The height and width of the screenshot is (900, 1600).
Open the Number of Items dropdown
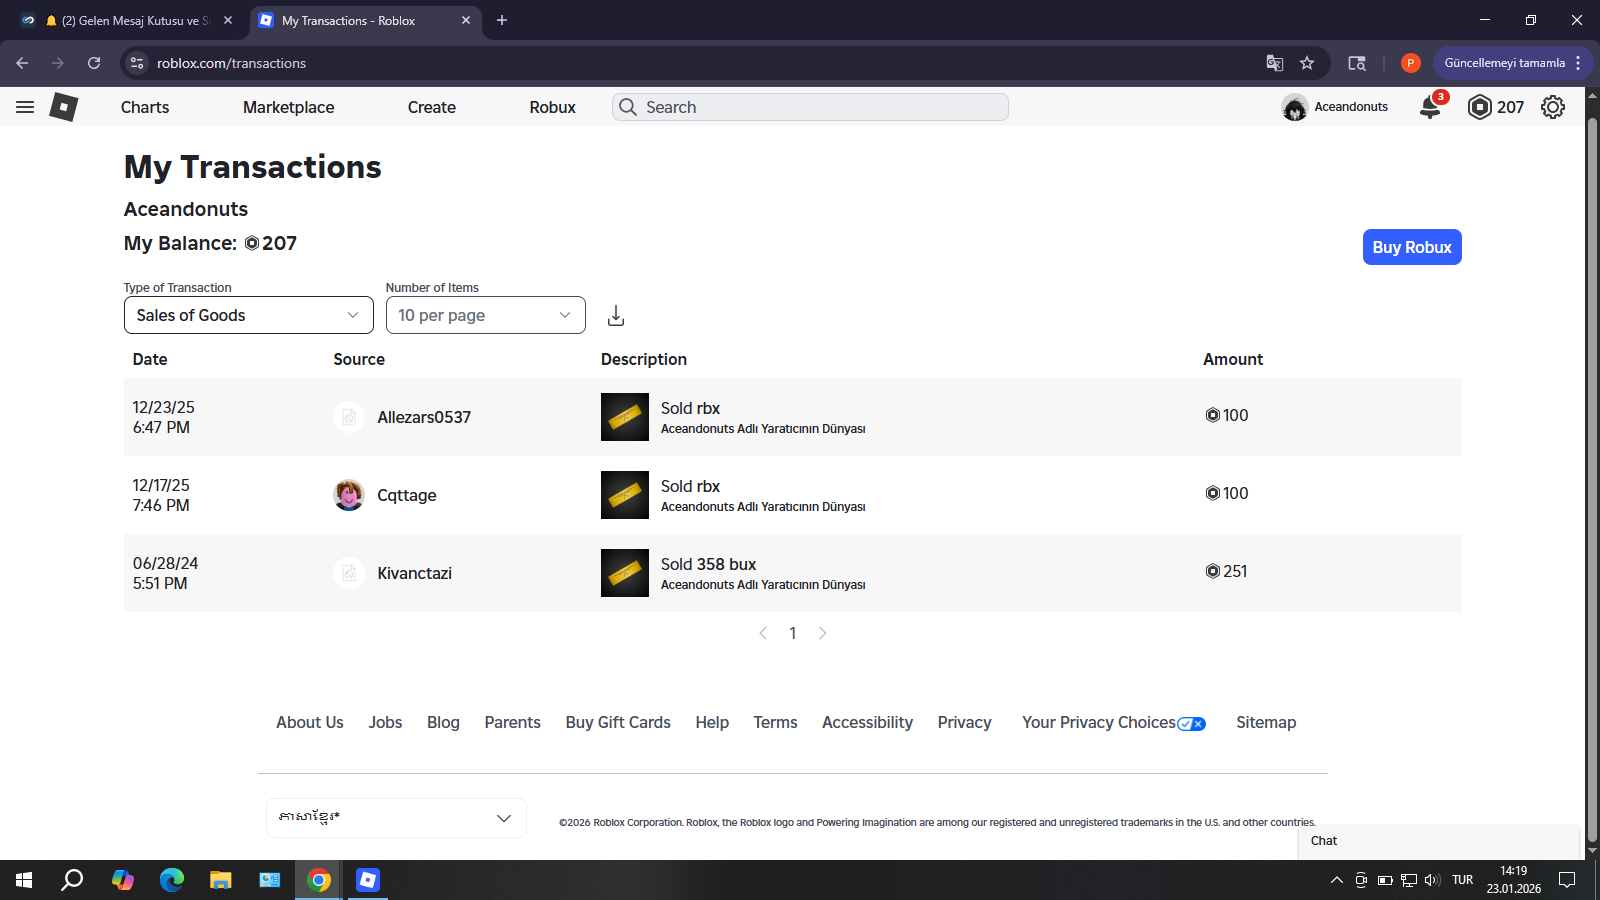point(486,315)
